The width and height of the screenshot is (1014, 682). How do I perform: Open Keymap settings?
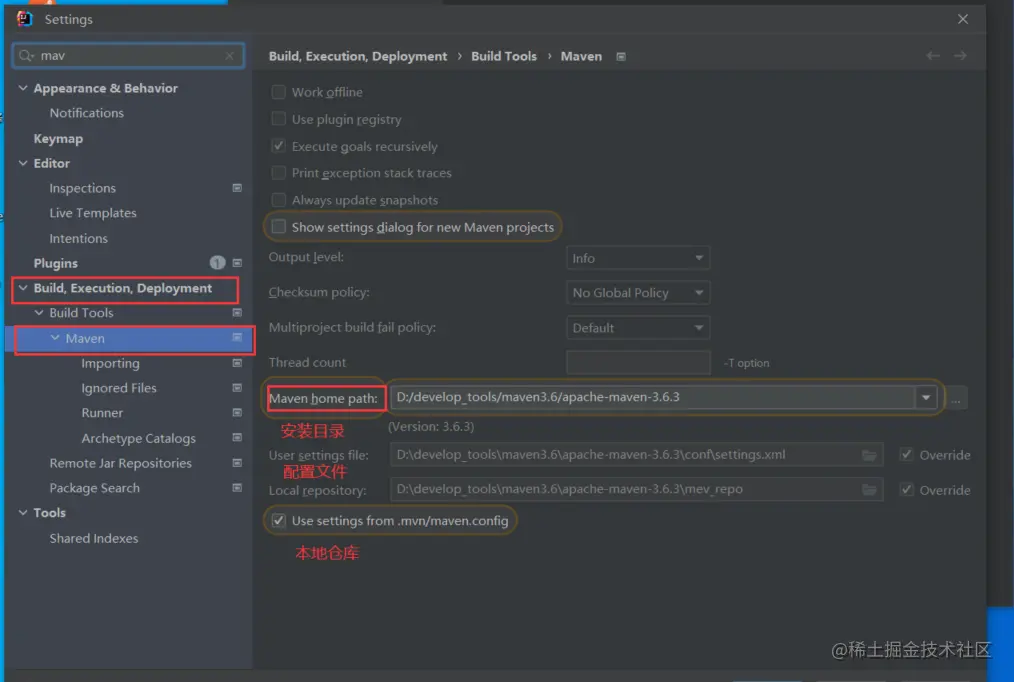[x=58, y=138]
